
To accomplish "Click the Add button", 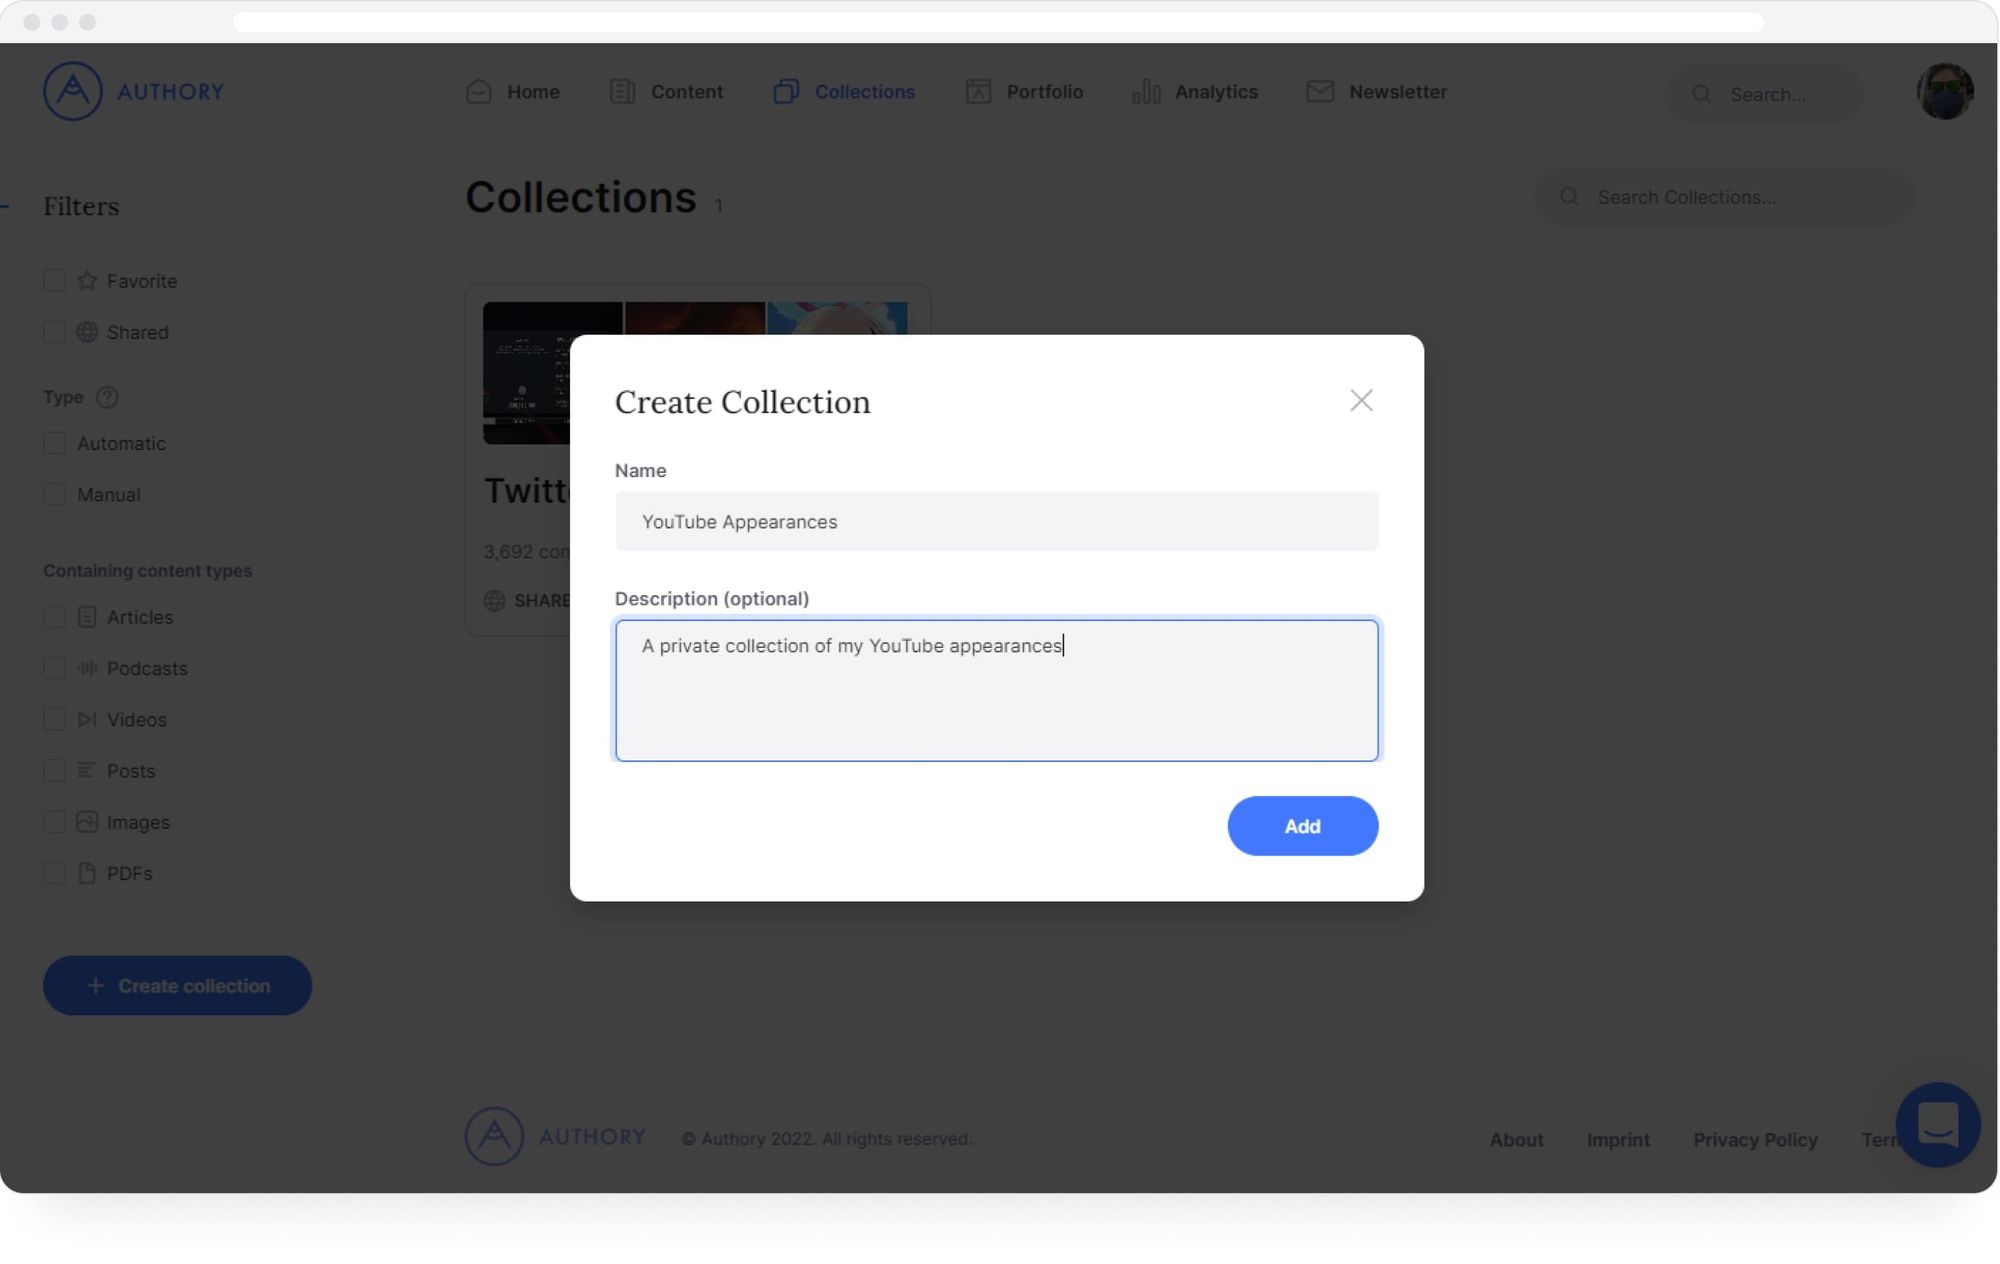I will coord(1302,826).
